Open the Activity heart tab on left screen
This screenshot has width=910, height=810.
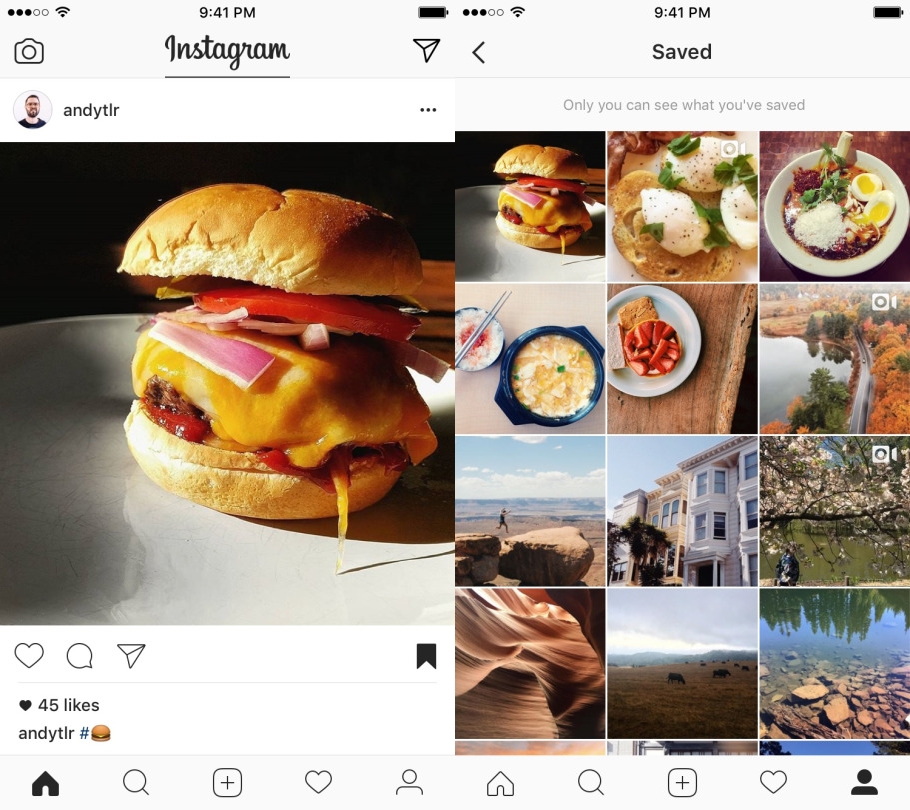(319, 782)
